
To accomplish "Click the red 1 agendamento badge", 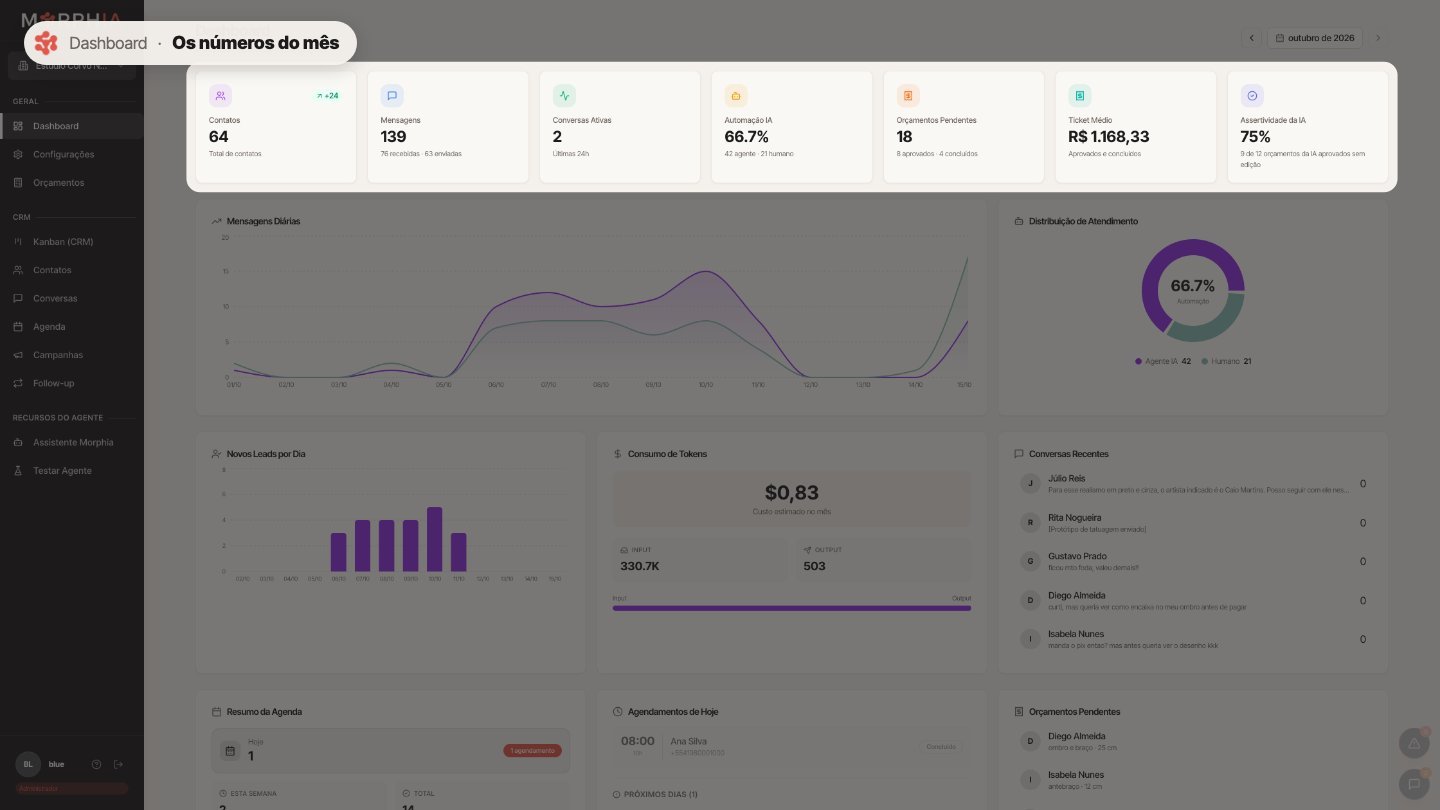I will click(x=532, y=751).
